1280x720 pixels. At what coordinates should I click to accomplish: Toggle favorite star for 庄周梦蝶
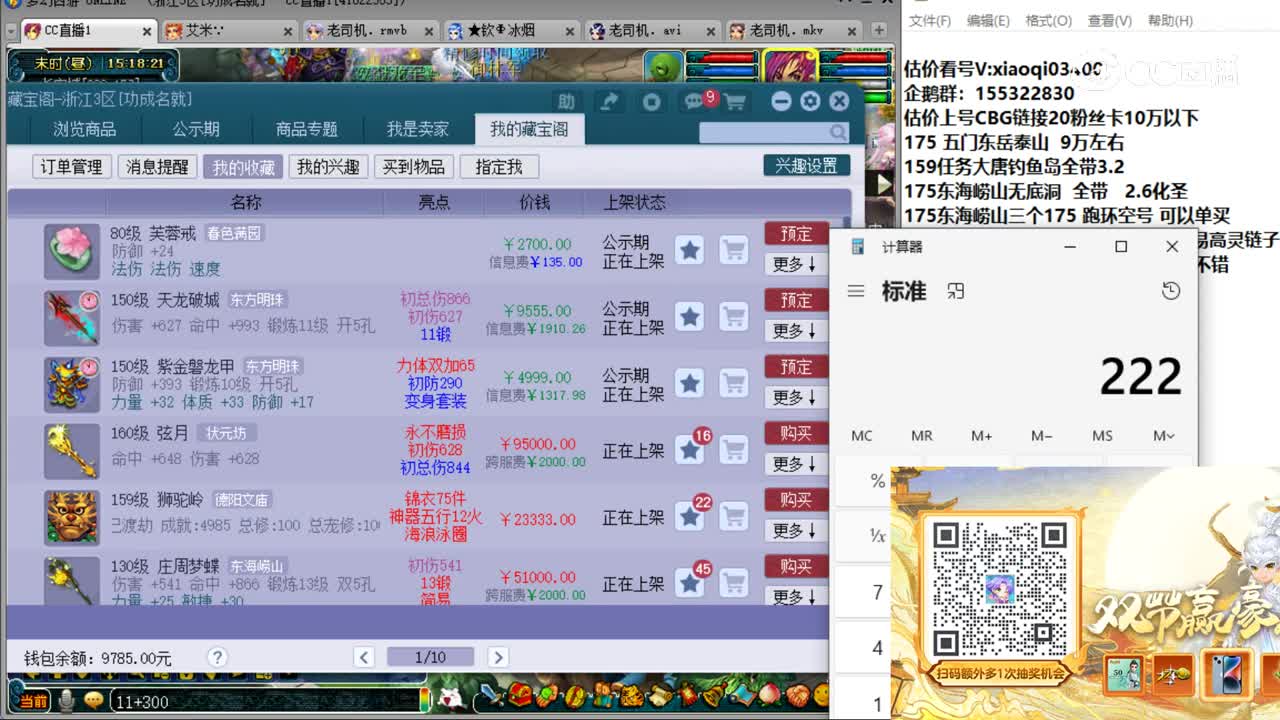point(689,583)
